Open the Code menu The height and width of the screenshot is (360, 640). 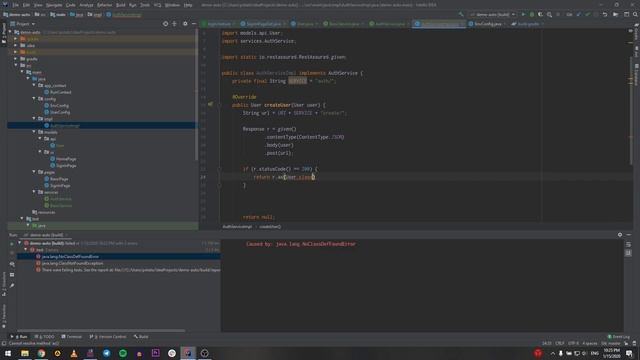tap(71, 5)
